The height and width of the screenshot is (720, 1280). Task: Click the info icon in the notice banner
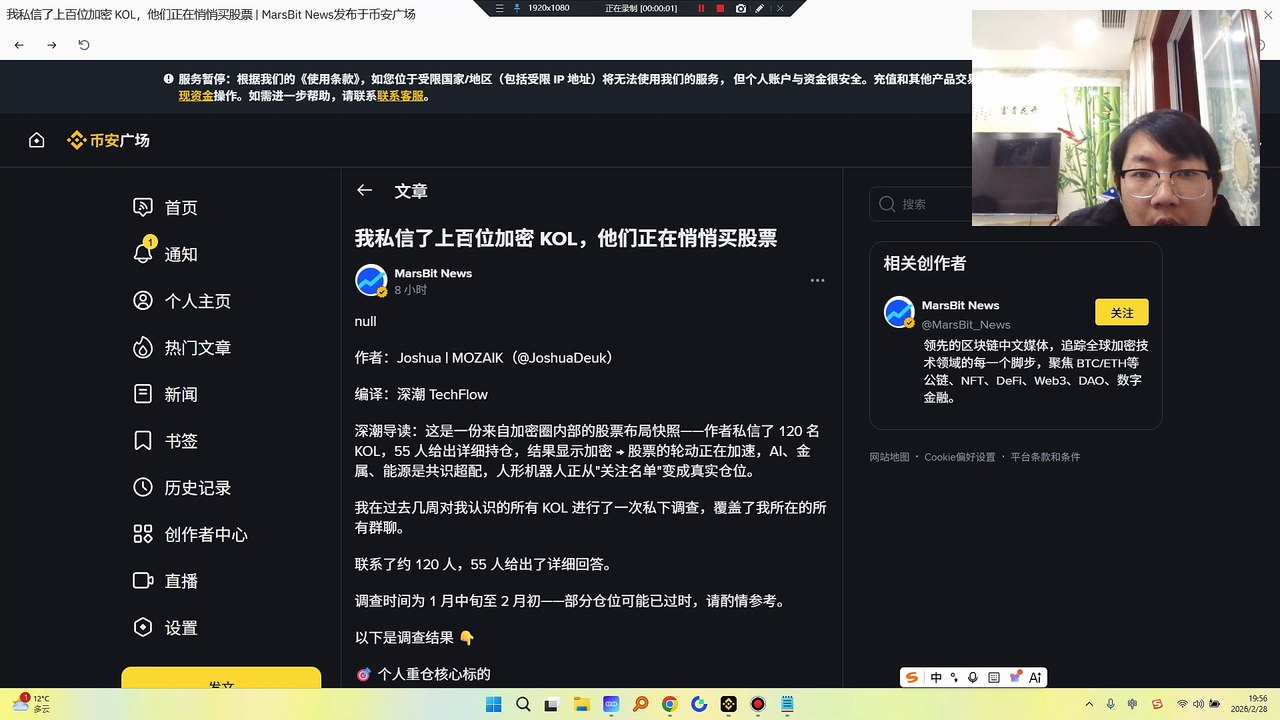[x=169, y=79]
